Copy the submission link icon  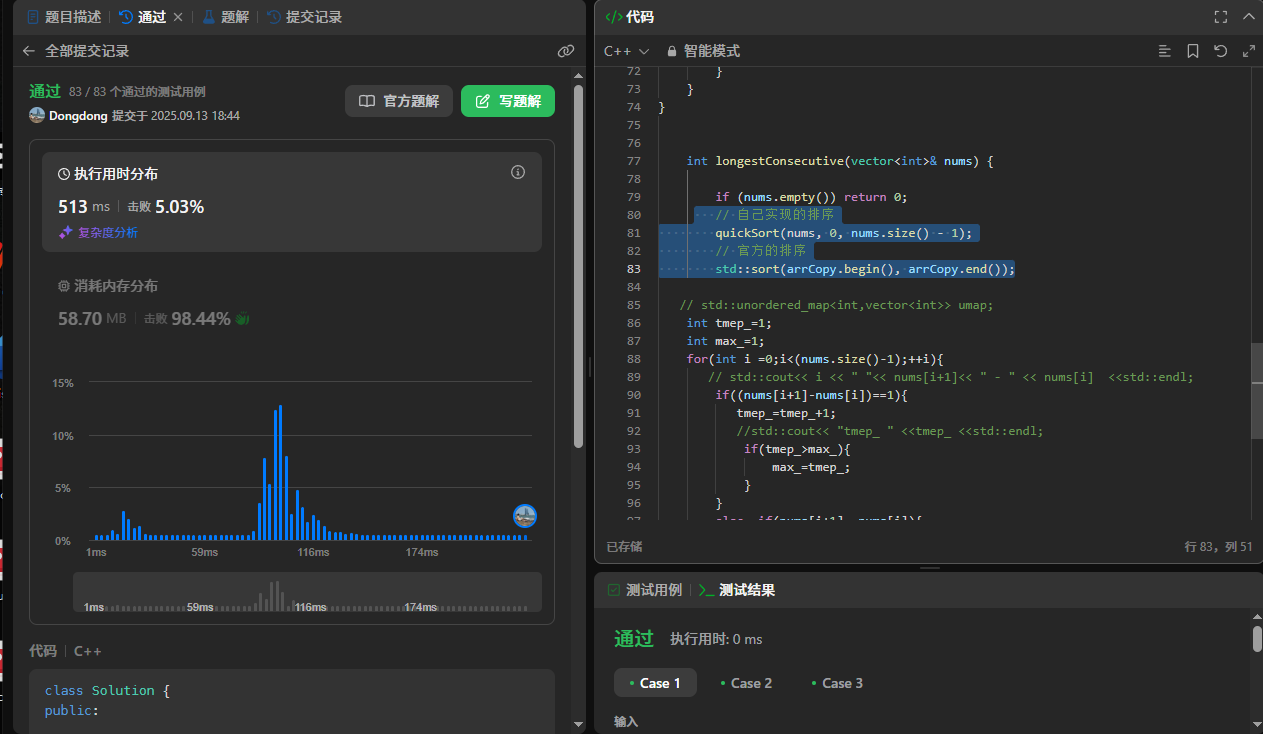tap(566, 51)
